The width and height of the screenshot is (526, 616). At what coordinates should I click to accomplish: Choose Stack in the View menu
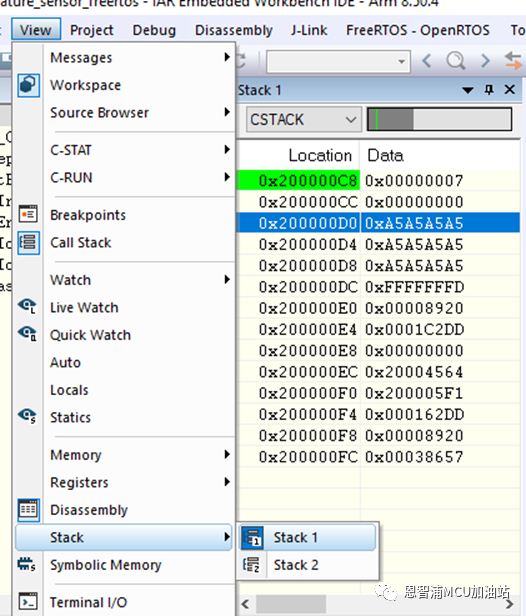pos(123,537)
